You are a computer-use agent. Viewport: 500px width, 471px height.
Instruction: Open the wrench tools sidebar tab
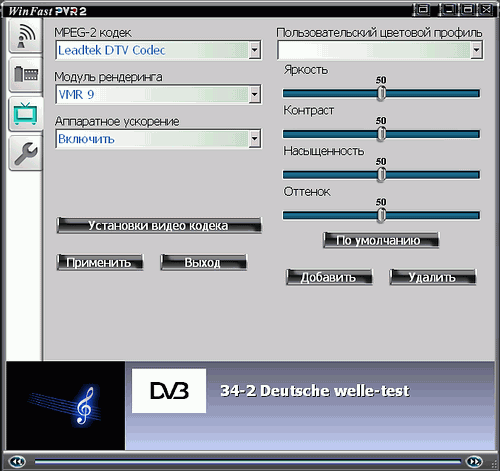tap(26, 153)
